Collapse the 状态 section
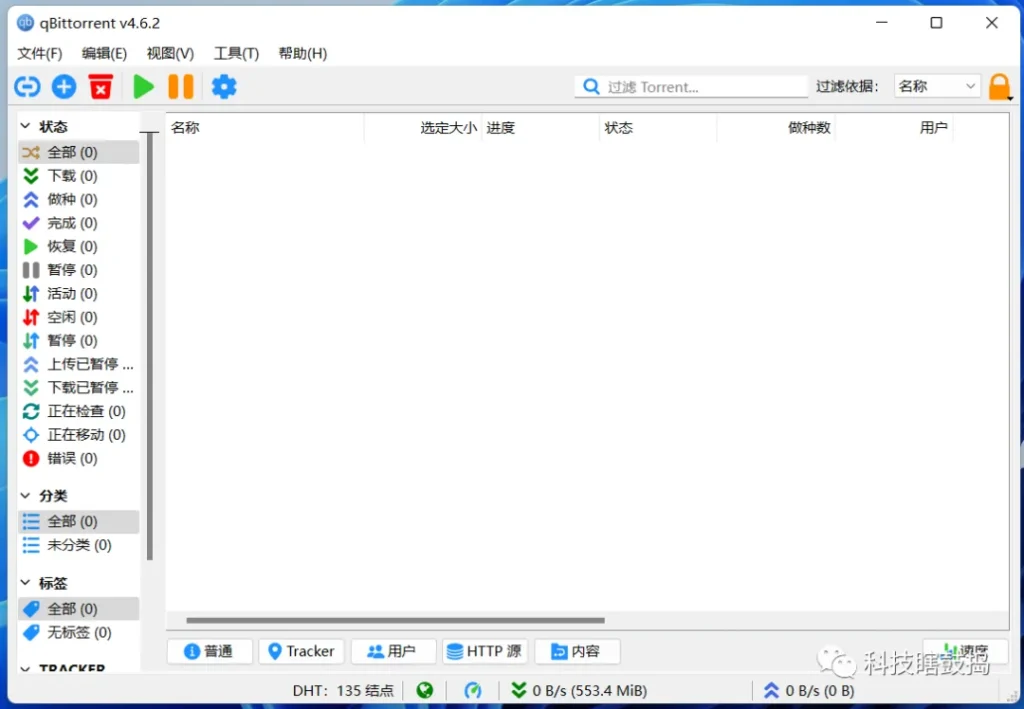The image size is (1024, 709). [x=25, y=126]
